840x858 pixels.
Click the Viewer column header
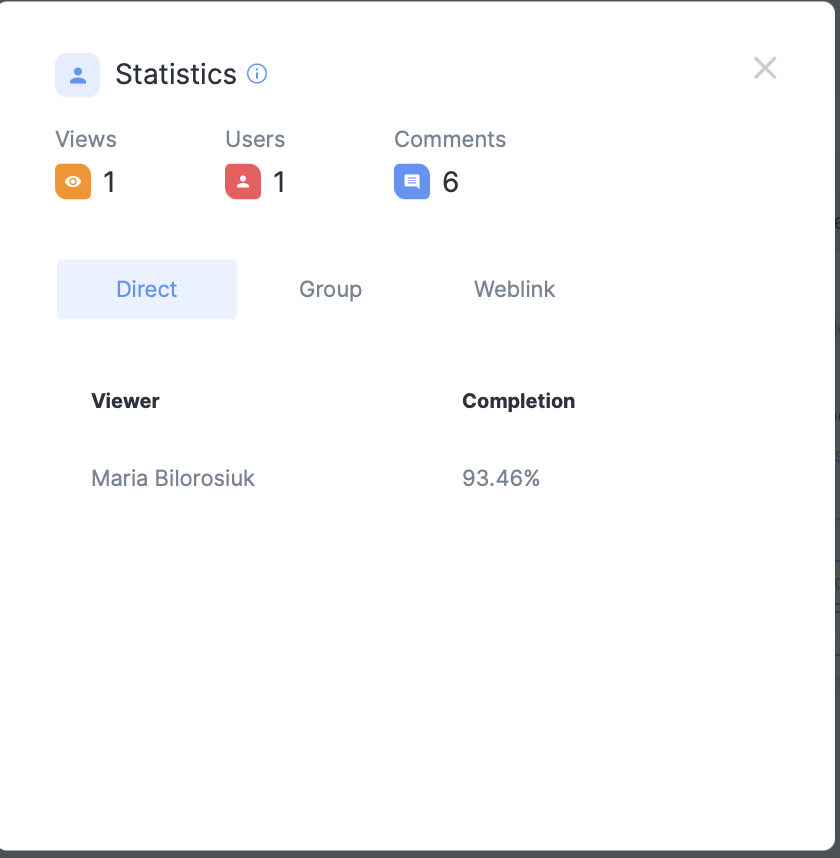[x=125, y=401]
